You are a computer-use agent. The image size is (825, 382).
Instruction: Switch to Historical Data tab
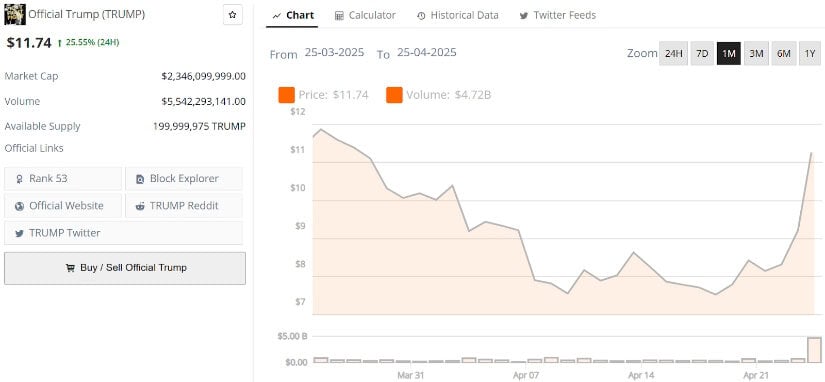pyautogui.click(x=457, y=15)
